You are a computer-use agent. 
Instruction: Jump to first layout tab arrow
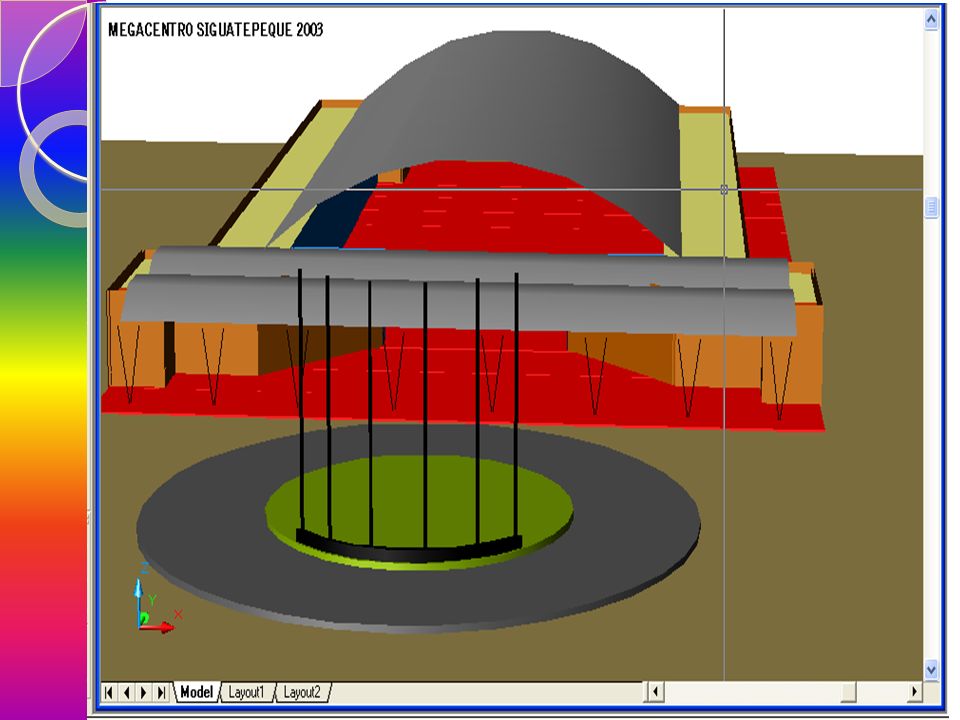coord(109,692)
